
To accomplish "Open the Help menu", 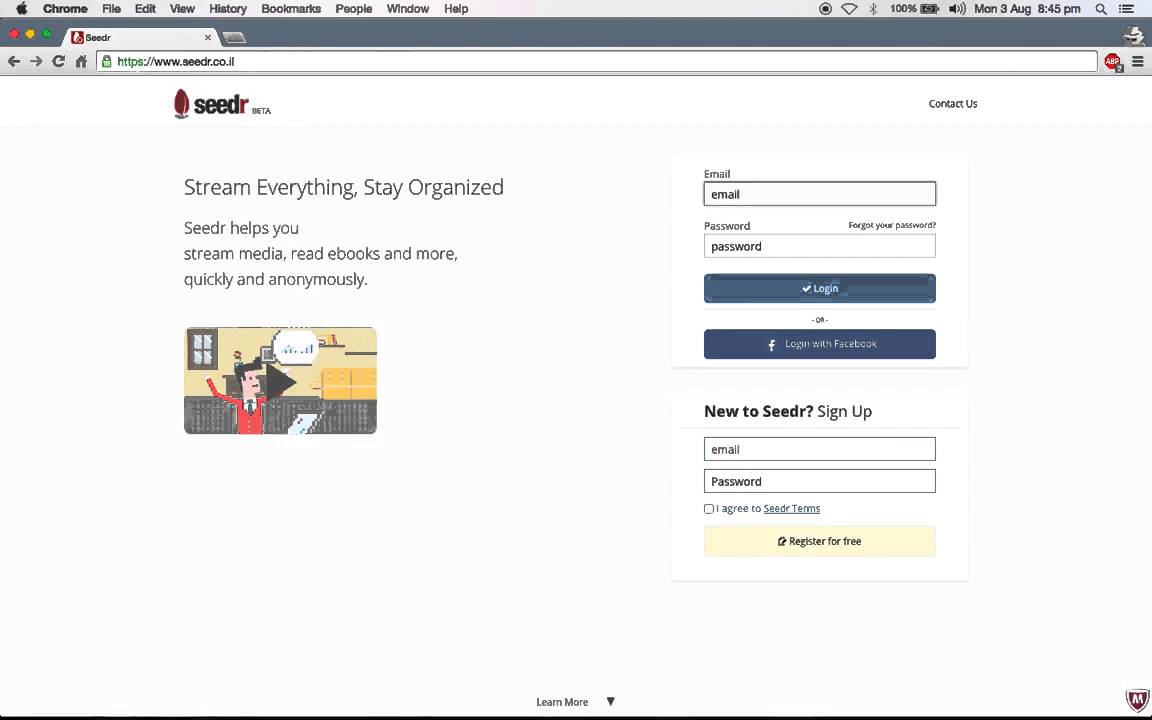I will click(x=456, y=9).
